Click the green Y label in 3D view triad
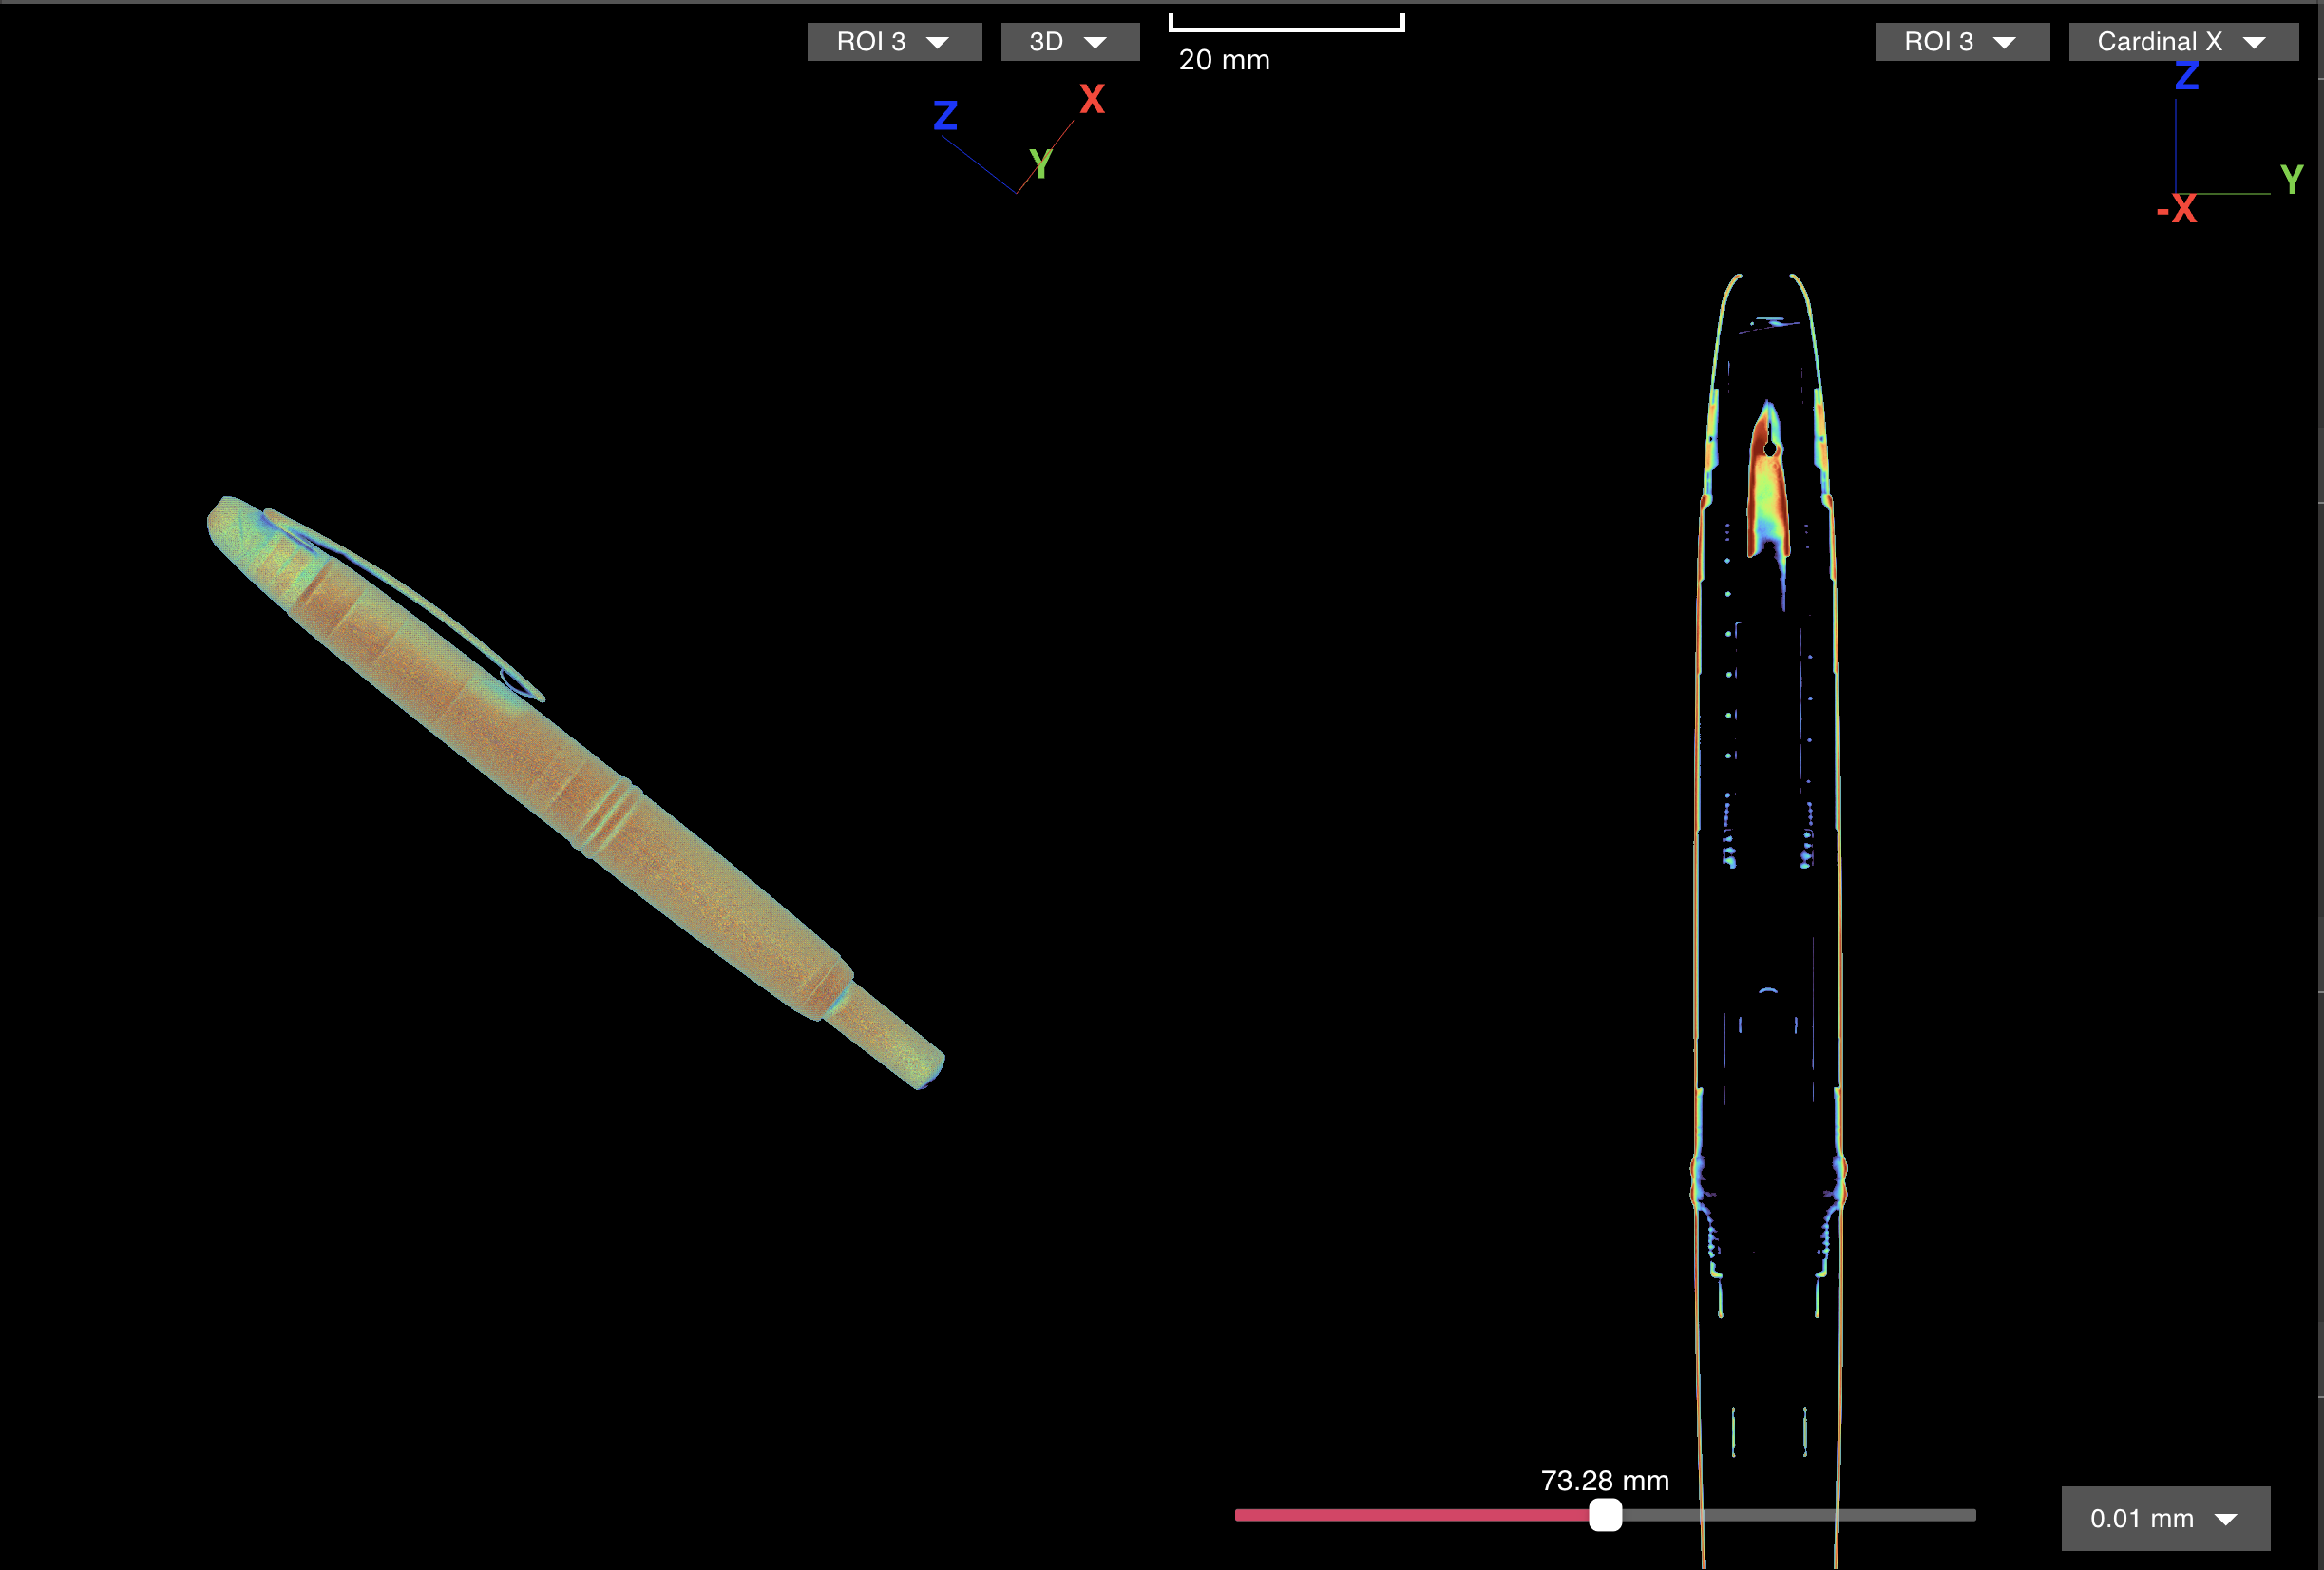 point(1040,164)
